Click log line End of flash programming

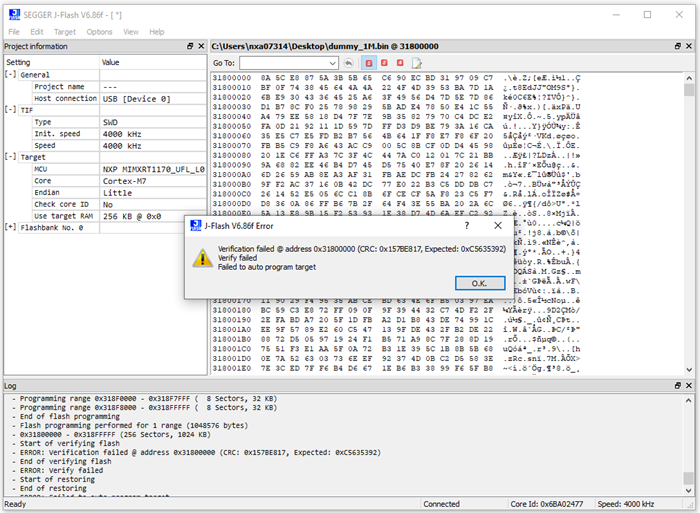[70, 416]
